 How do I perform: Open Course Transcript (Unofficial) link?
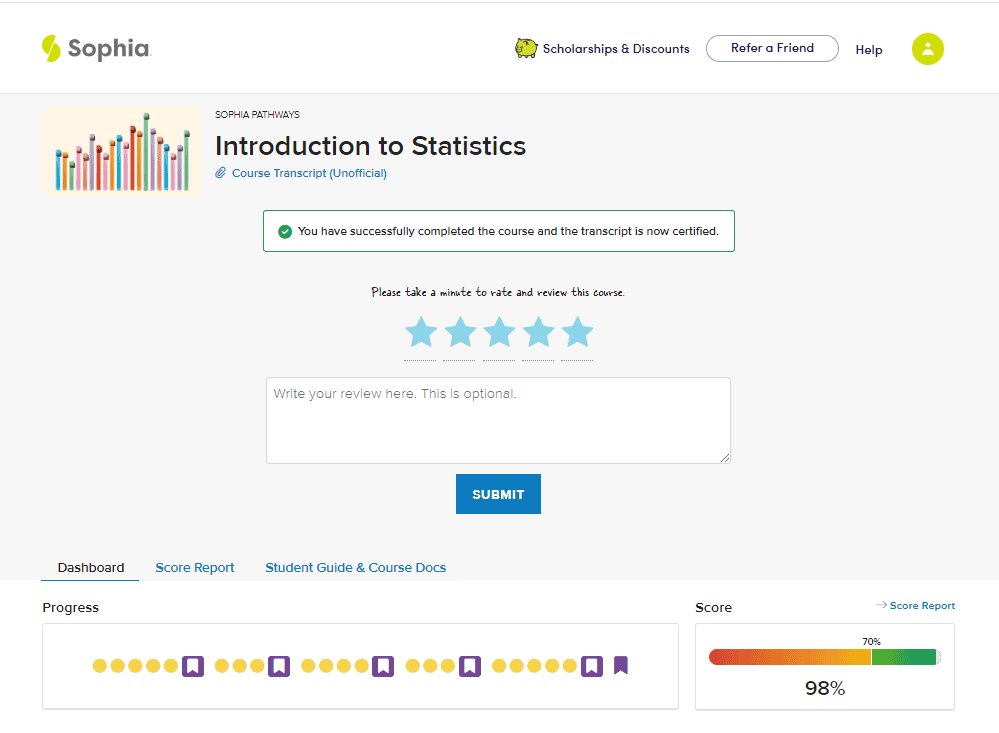pos(309,173)
